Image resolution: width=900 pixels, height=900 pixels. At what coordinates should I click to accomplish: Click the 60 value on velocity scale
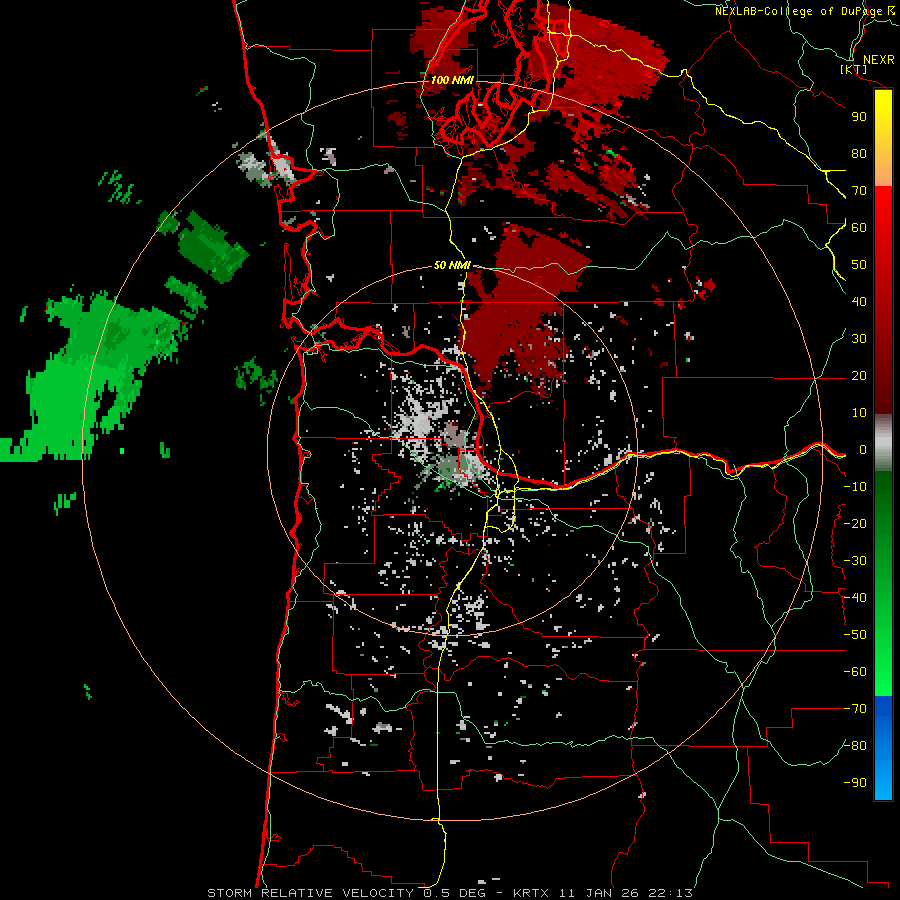click(x=859, y=227)
